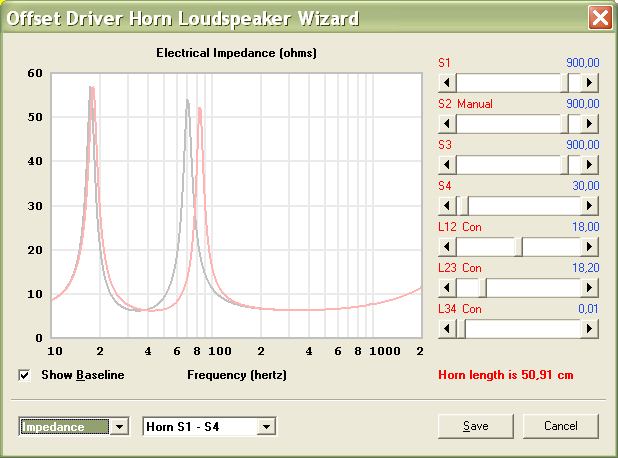Click the Save button
This screenshot has height=458, width=618.
[476, 426]
